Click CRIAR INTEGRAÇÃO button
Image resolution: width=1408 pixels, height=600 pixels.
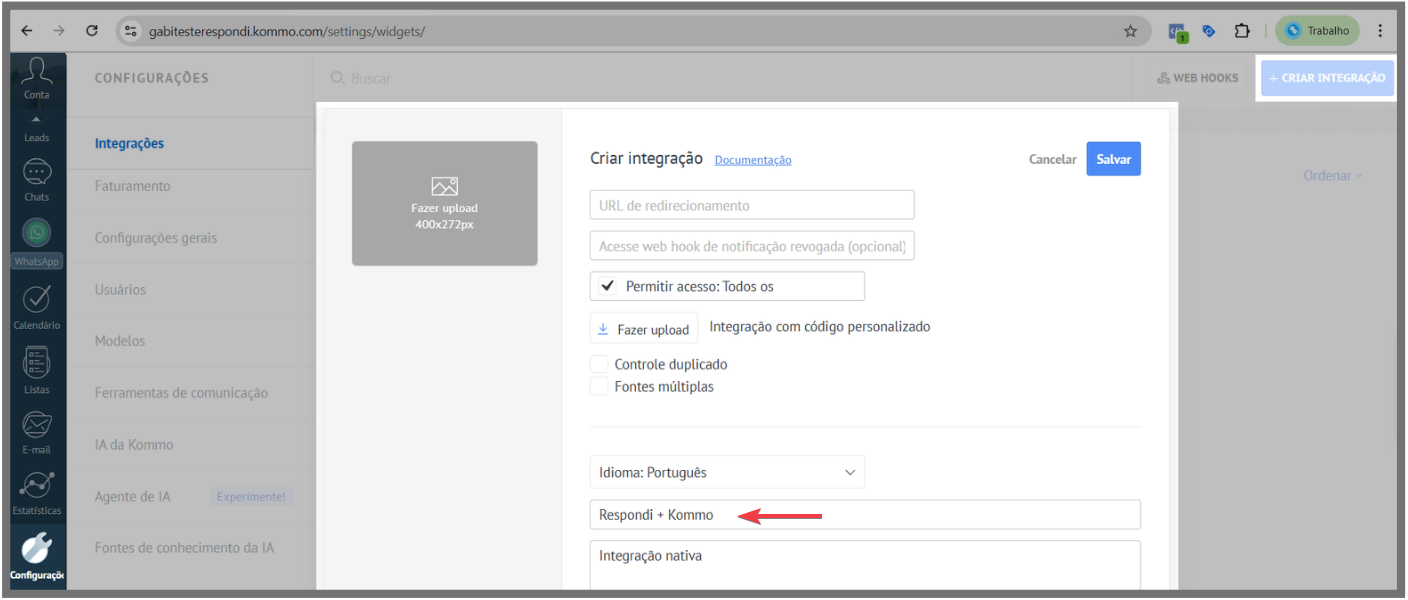[1327, 78]
